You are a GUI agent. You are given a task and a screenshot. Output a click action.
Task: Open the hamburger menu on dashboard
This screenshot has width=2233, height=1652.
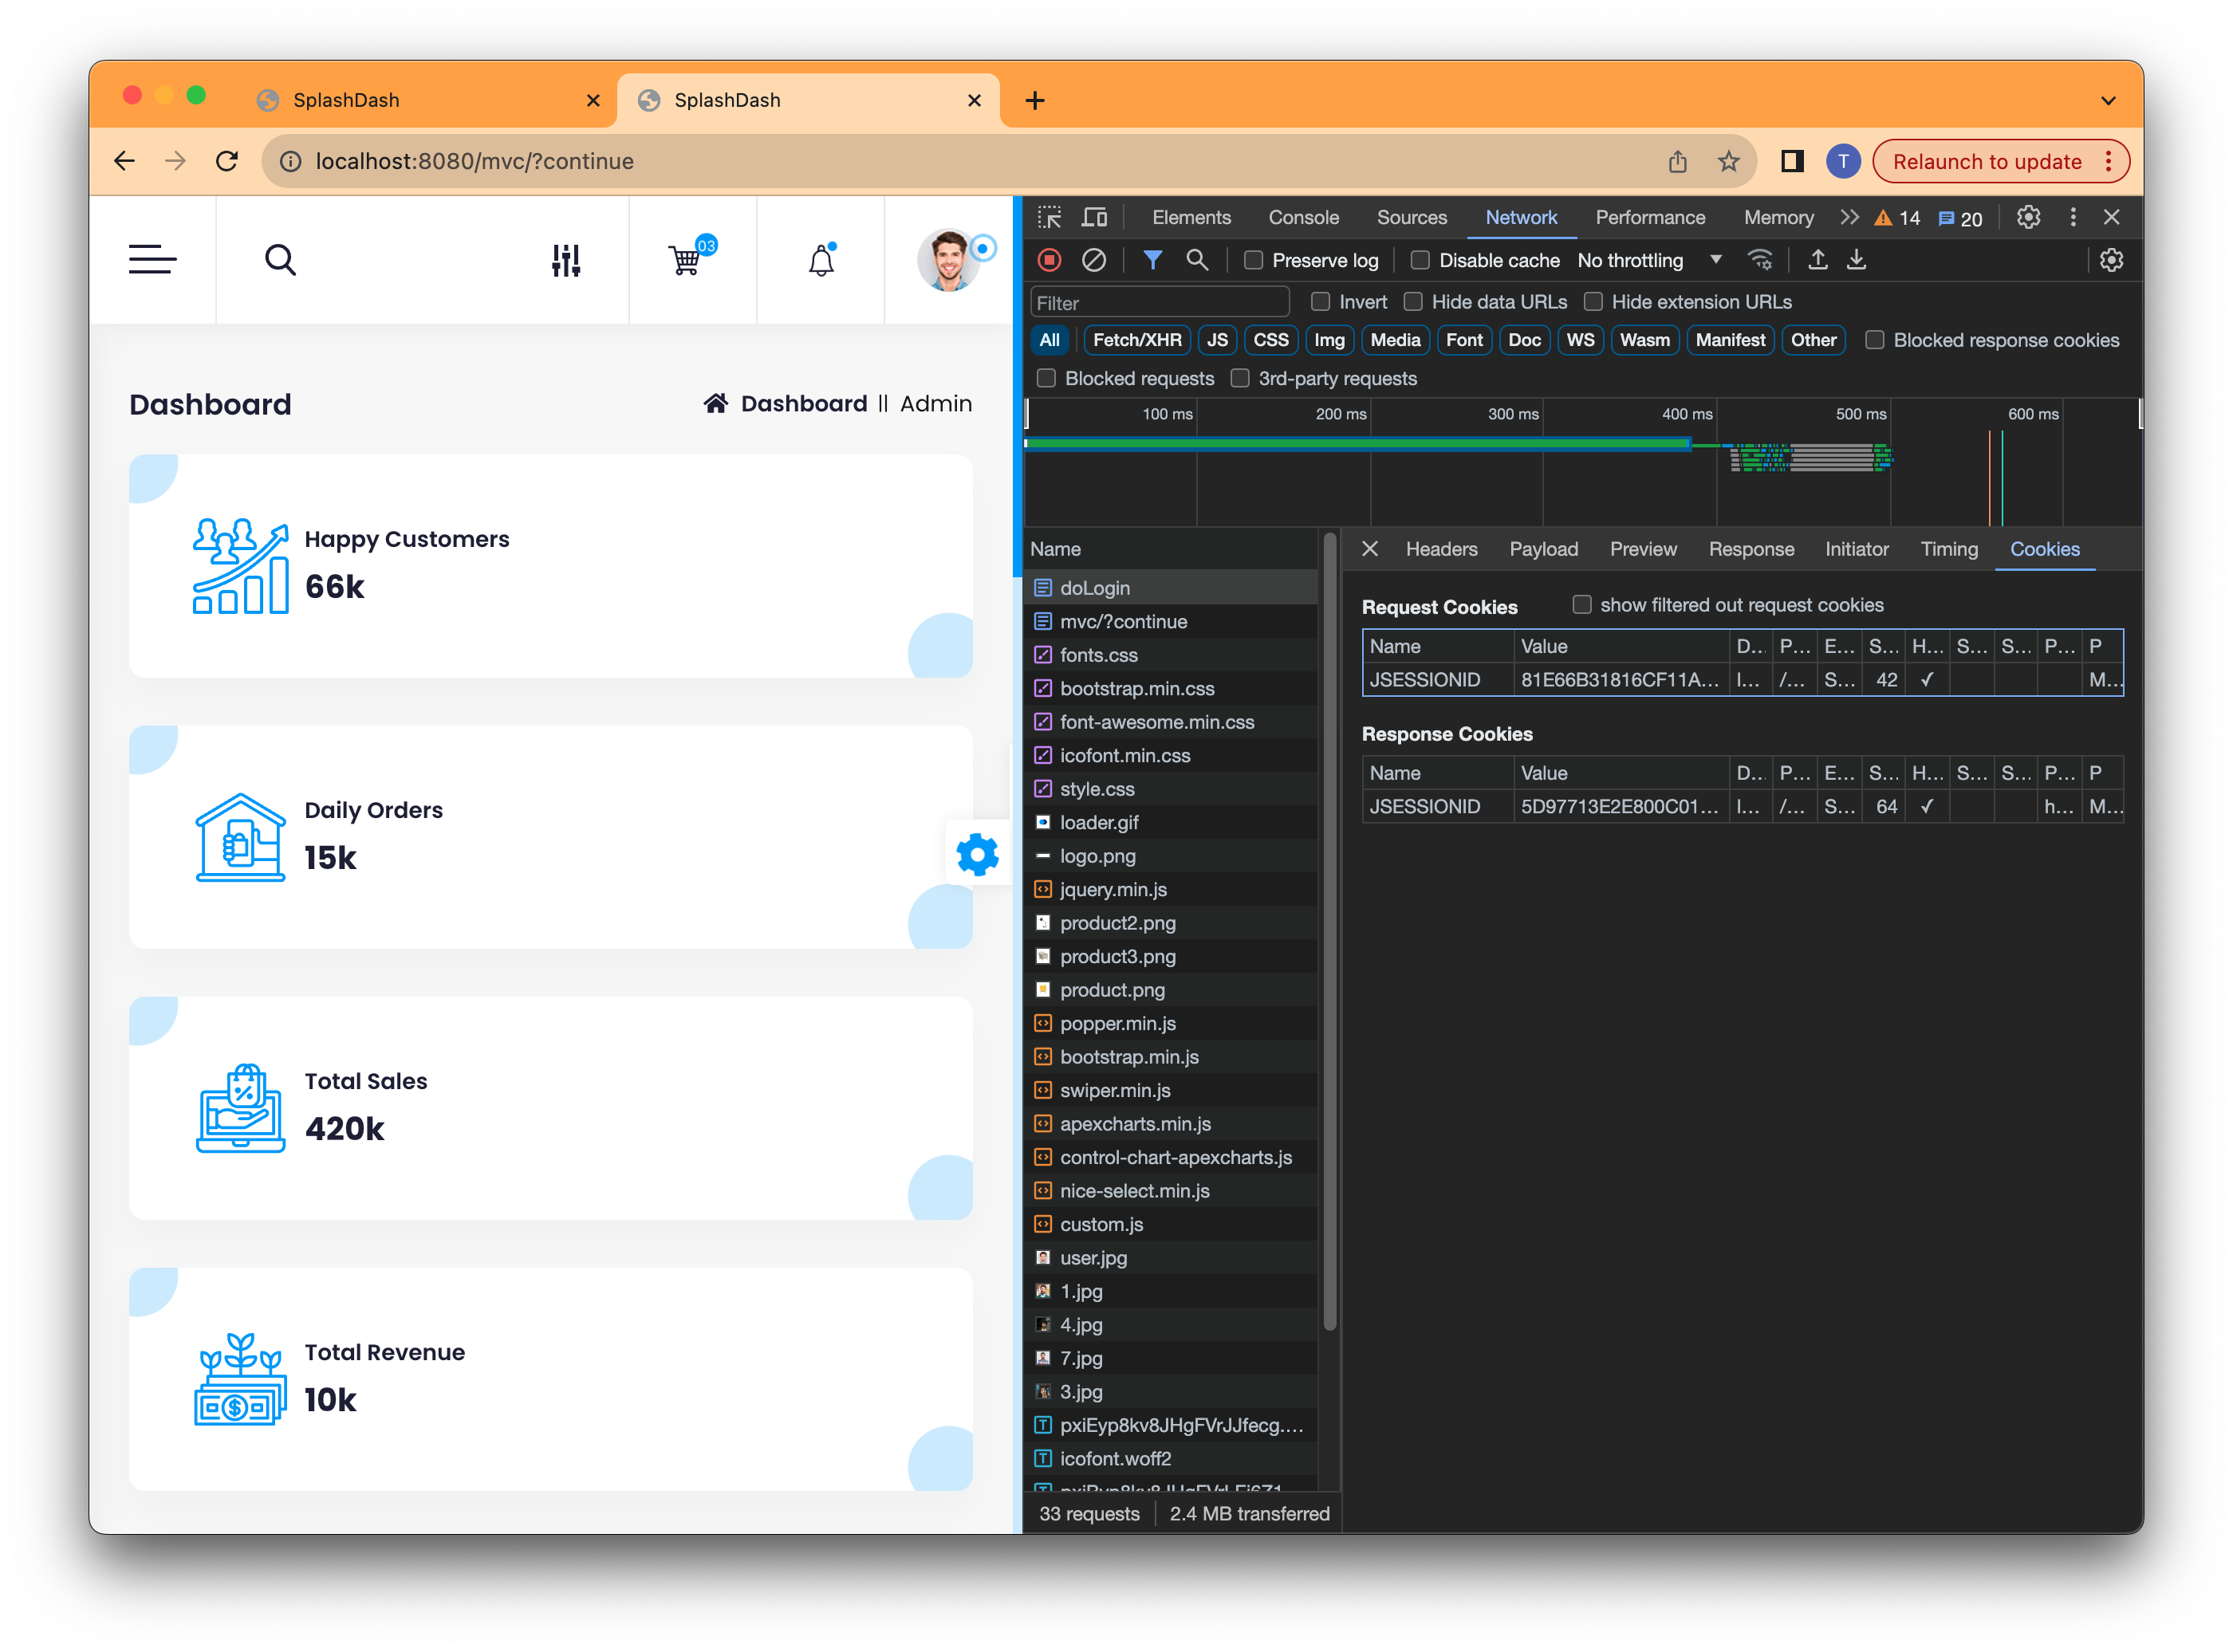click(152, 260)
